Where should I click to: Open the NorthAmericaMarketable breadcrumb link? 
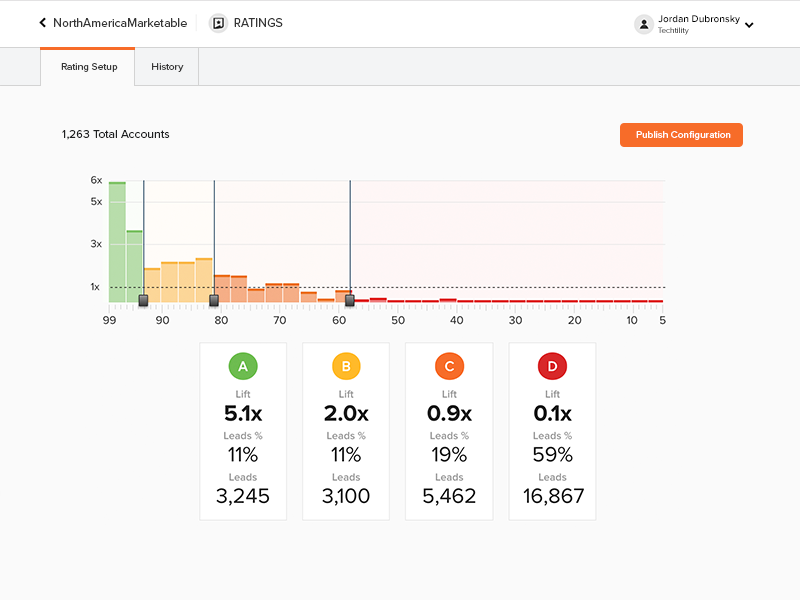119,23
